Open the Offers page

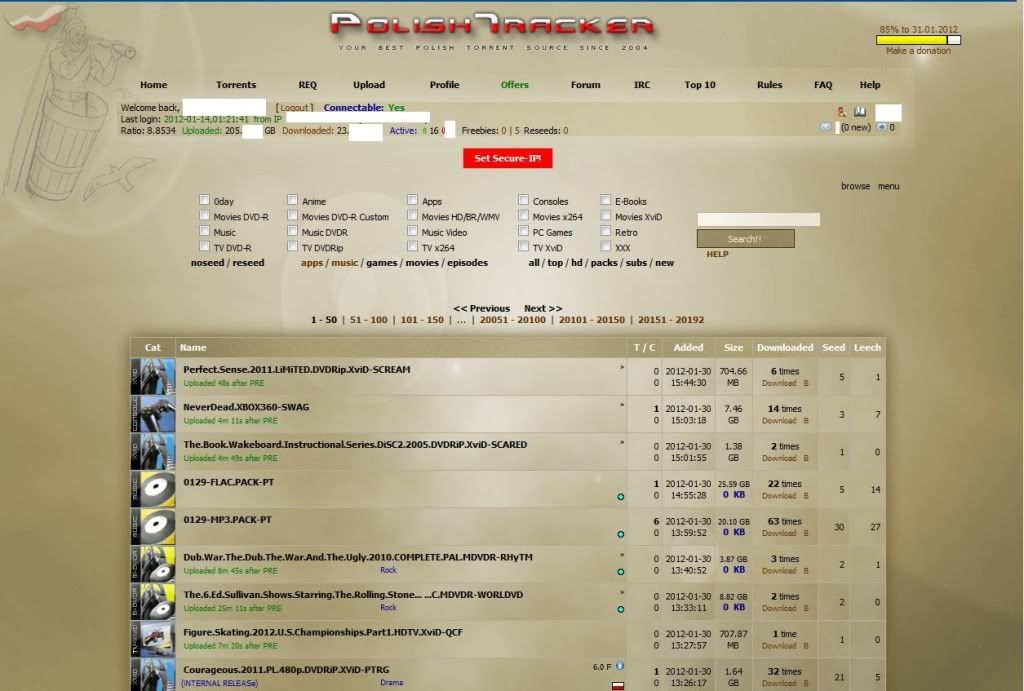tap(515, 85)
